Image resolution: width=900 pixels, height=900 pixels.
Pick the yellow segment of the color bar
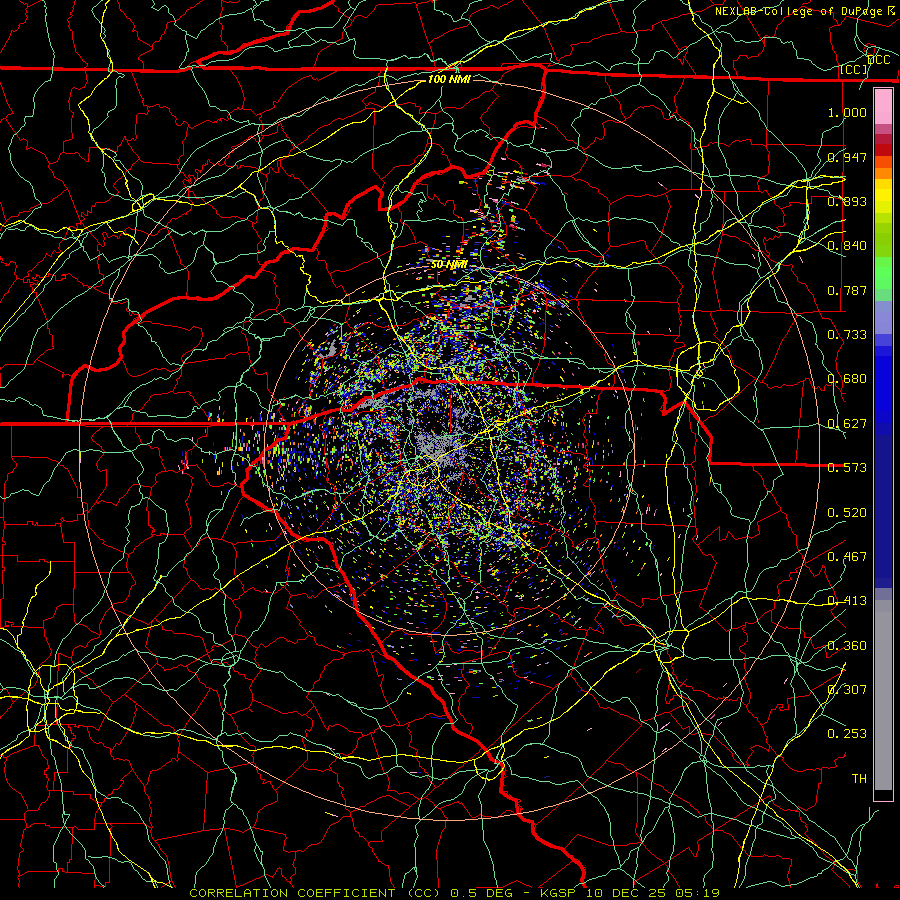883,196
